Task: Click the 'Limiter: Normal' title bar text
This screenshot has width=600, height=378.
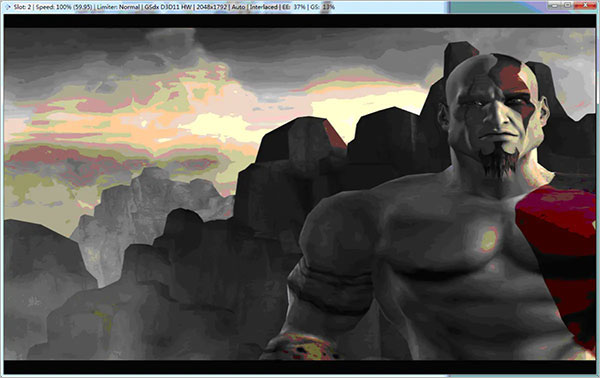Action: click(x=118, y=7)
